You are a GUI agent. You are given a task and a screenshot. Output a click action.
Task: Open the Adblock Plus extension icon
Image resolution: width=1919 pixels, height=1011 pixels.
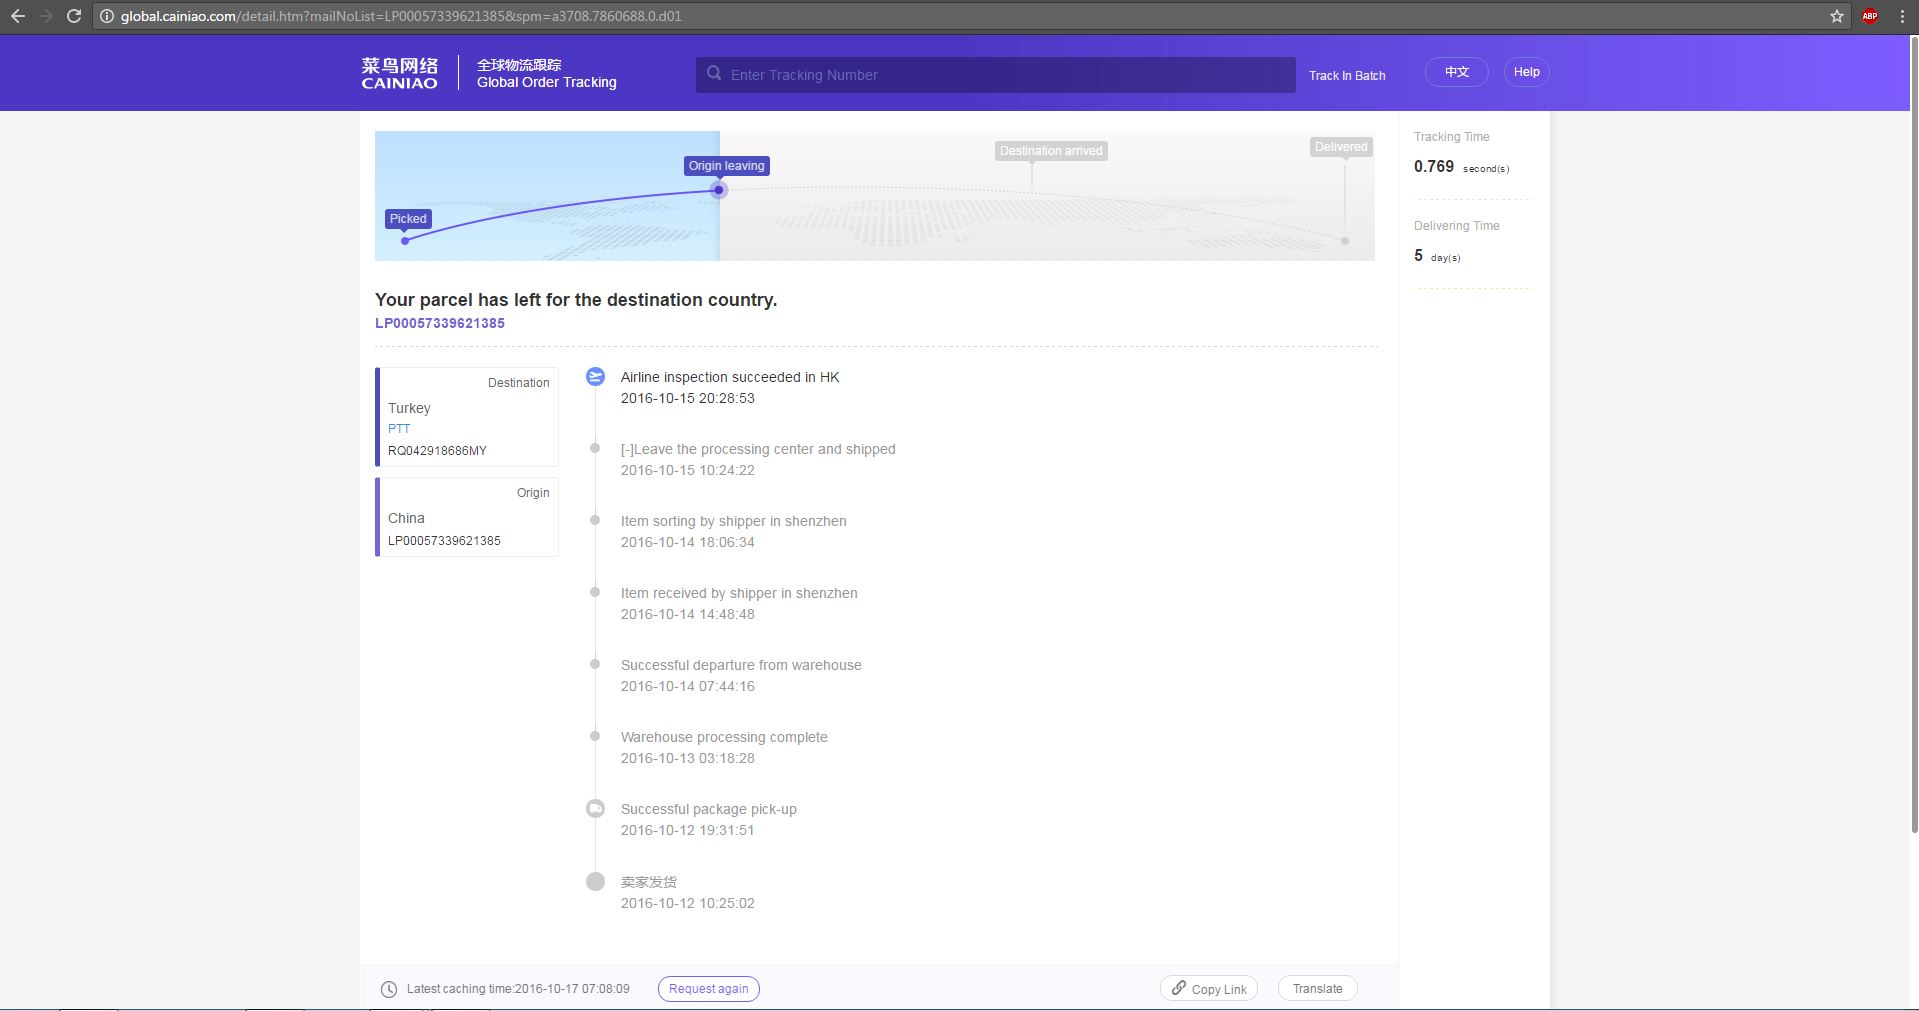(1869, 16)
